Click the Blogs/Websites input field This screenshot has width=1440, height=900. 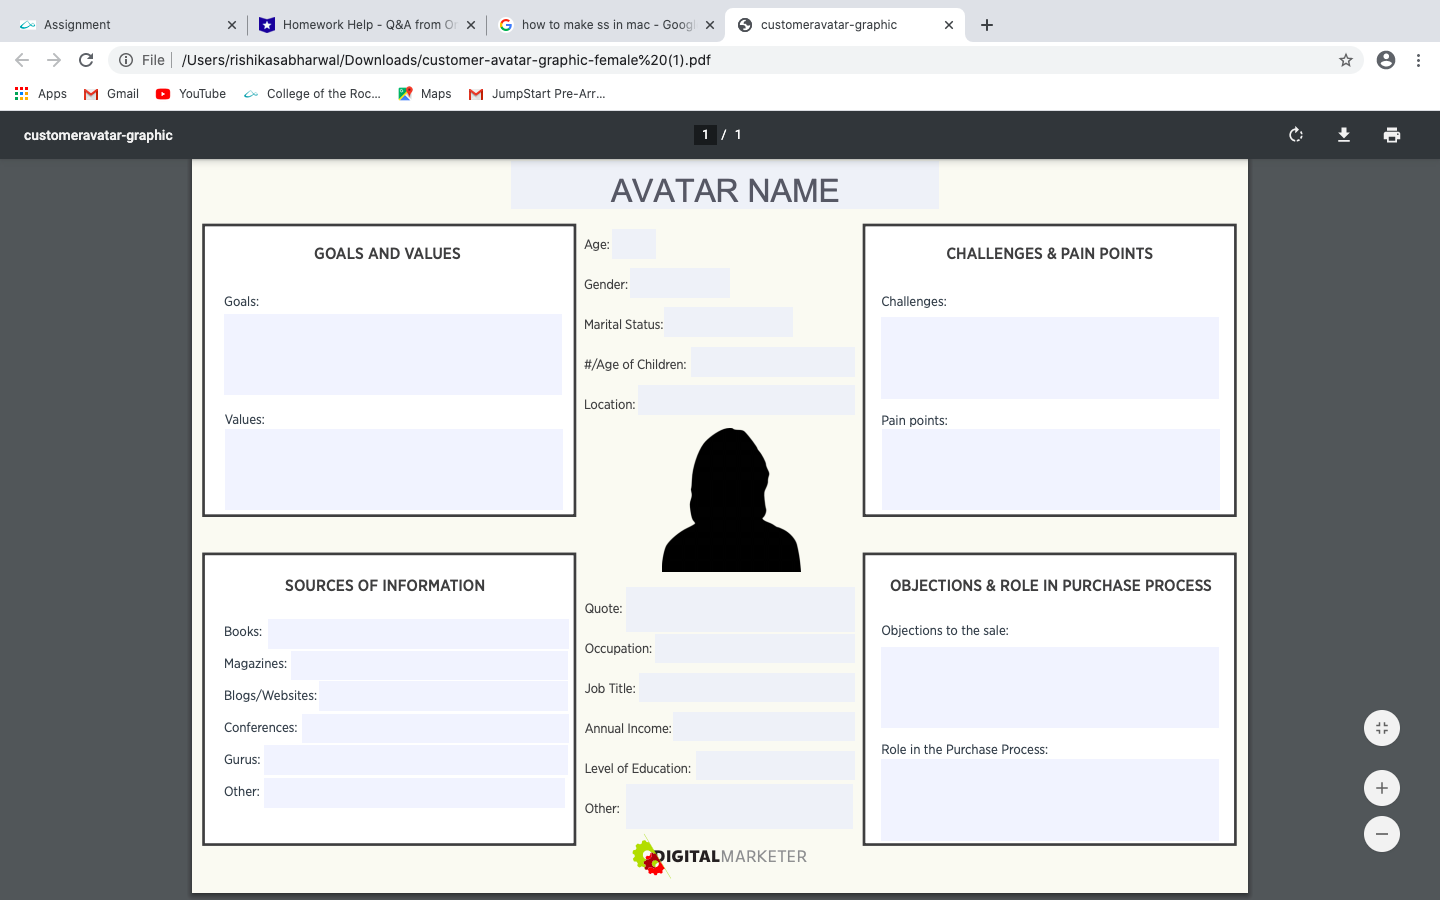[x=444, y=696]
